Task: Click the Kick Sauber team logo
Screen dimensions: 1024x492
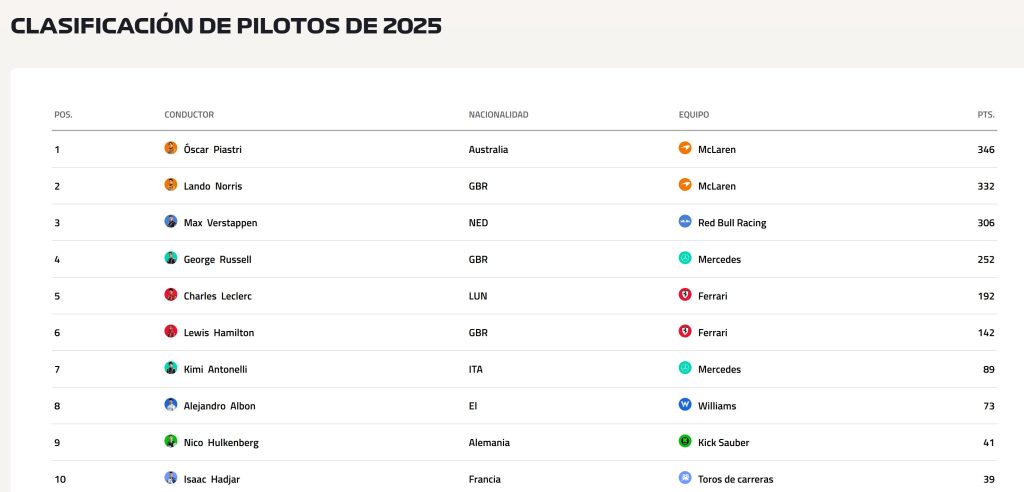Action: [685, 442]
